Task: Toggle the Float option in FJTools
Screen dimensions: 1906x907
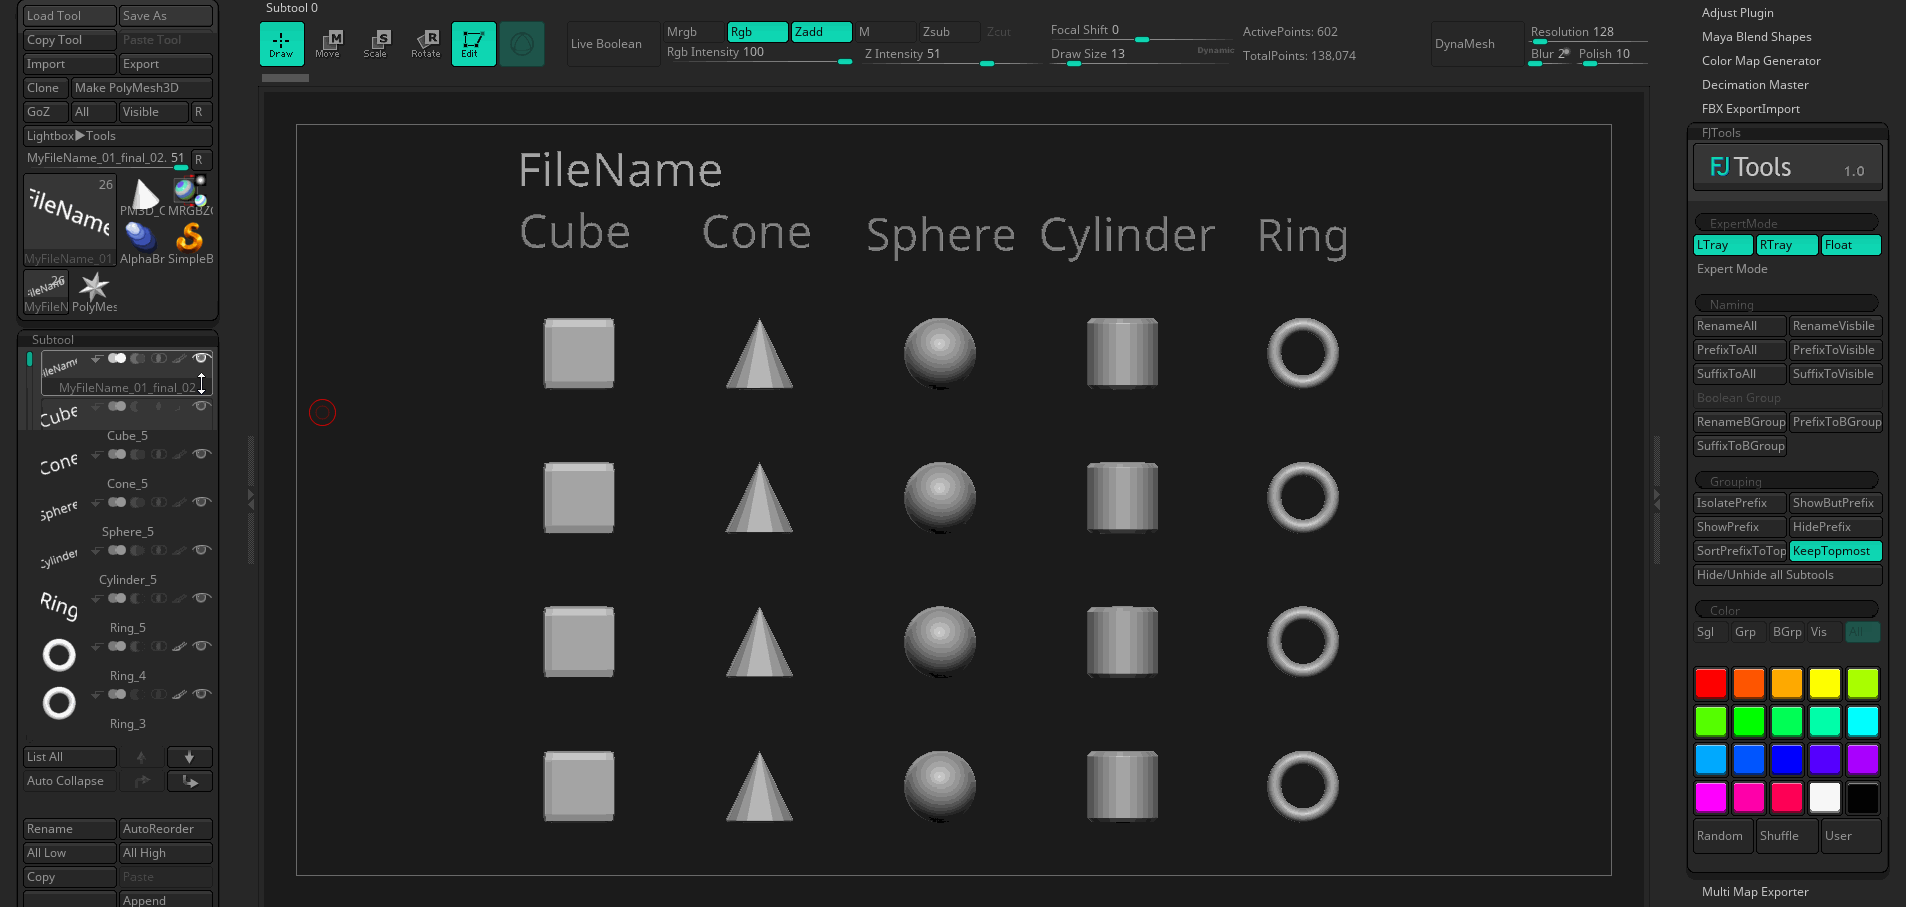Action: click(x=1851, y=245)
